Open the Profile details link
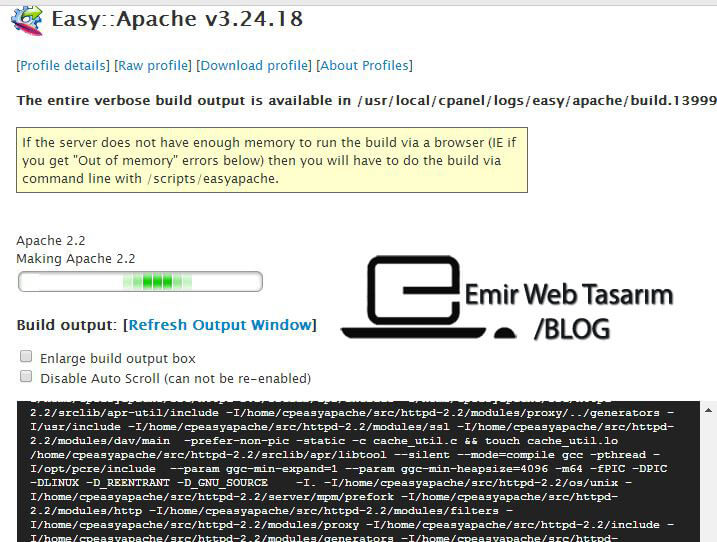This screenshot has width=717, height=542. pyautogui.click(x=63, y=65)
